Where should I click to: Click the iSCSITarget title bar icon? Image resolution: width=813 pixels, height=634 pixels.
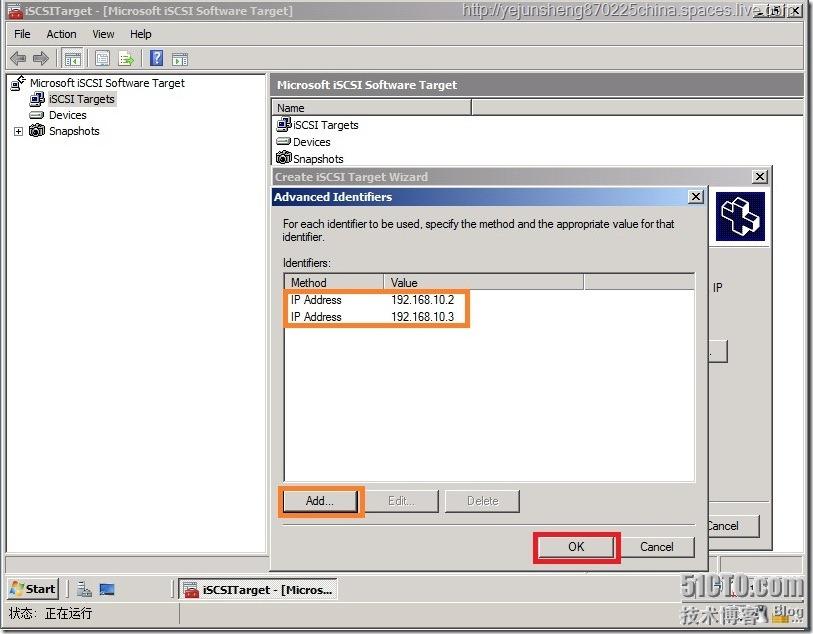coord(16,10)
